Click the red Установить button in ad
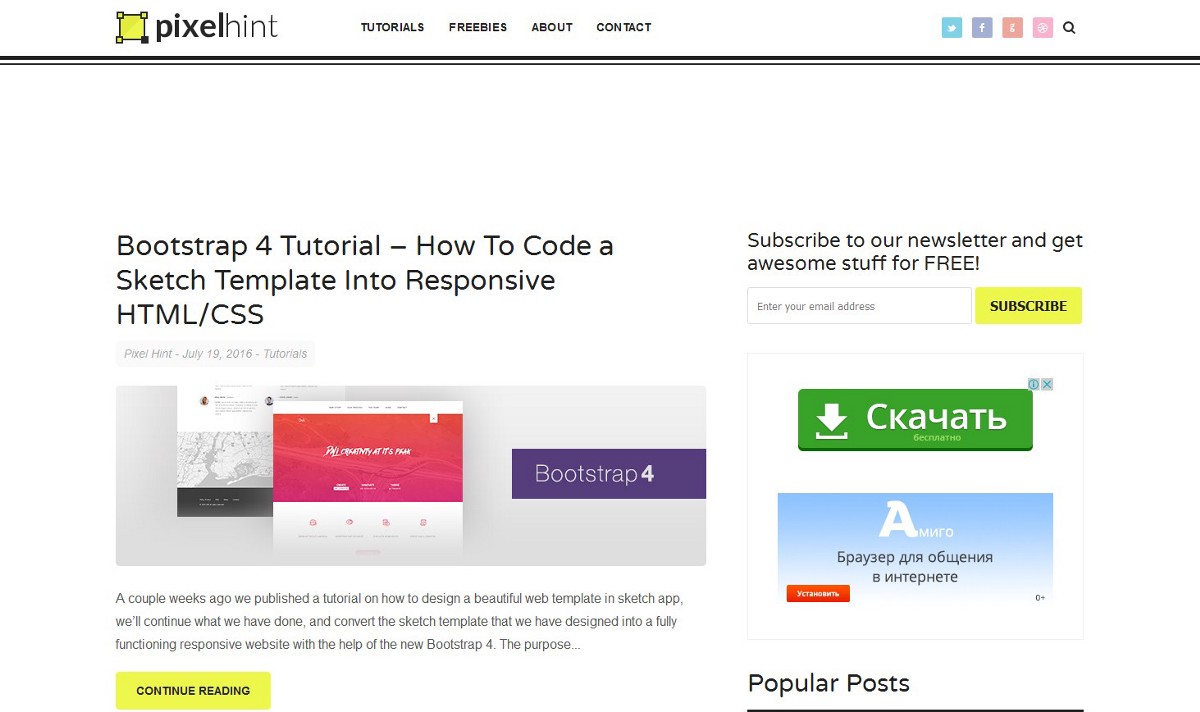 click(x=818, y=593)
